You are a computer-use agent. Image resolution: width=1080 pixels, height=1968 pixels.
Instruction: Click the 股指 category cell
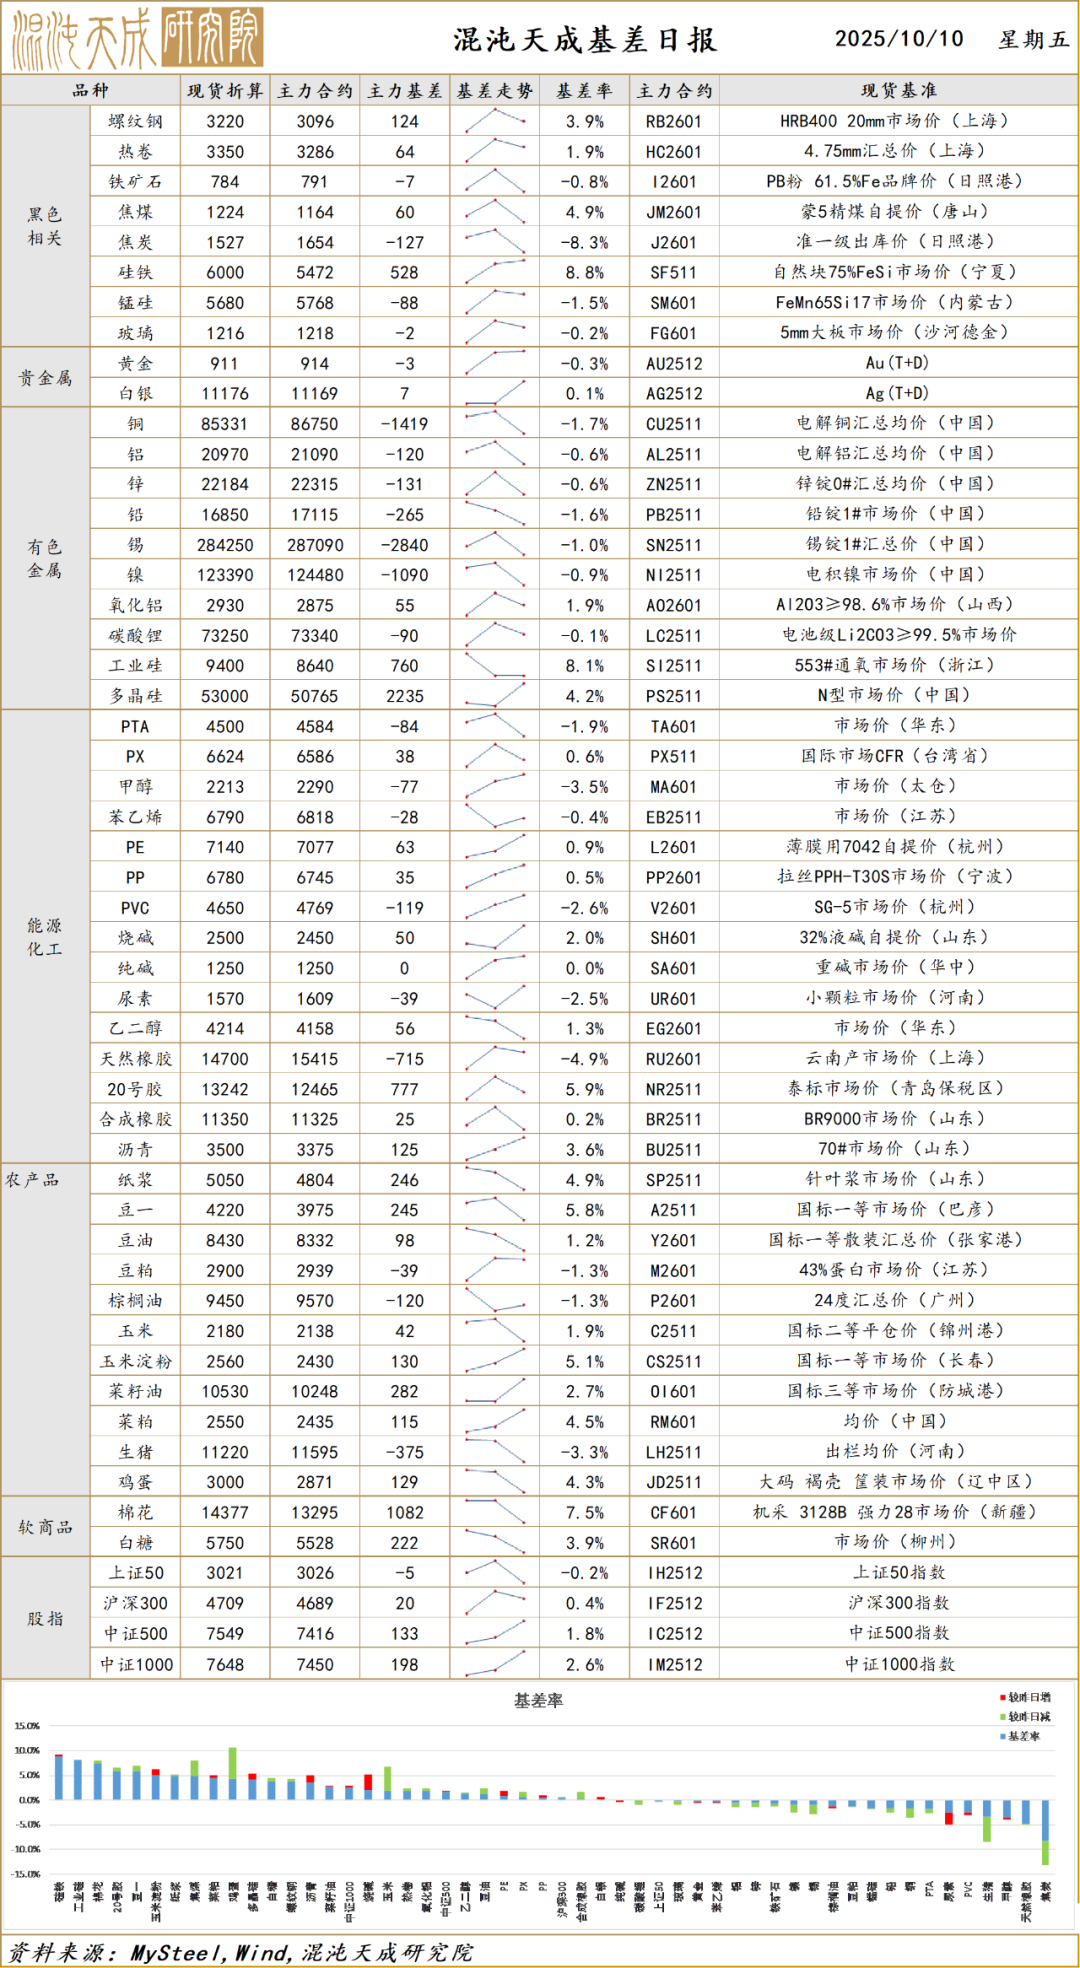click(x=45, y=1618)
